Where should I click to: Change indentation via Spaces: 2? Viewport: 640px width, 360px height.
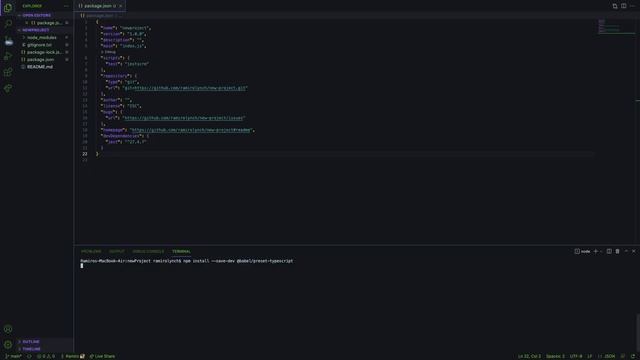(x=555, y=356)
